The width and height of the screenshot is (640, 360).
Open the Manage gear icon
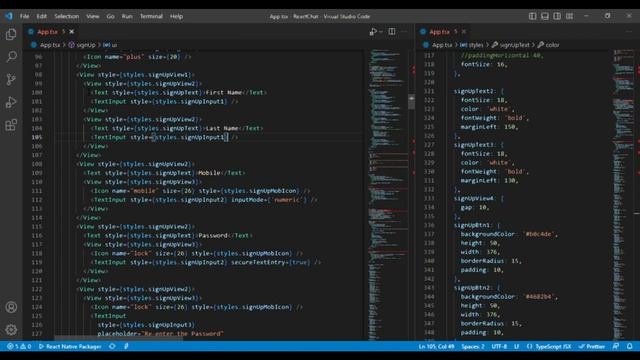tap(11, 329)
